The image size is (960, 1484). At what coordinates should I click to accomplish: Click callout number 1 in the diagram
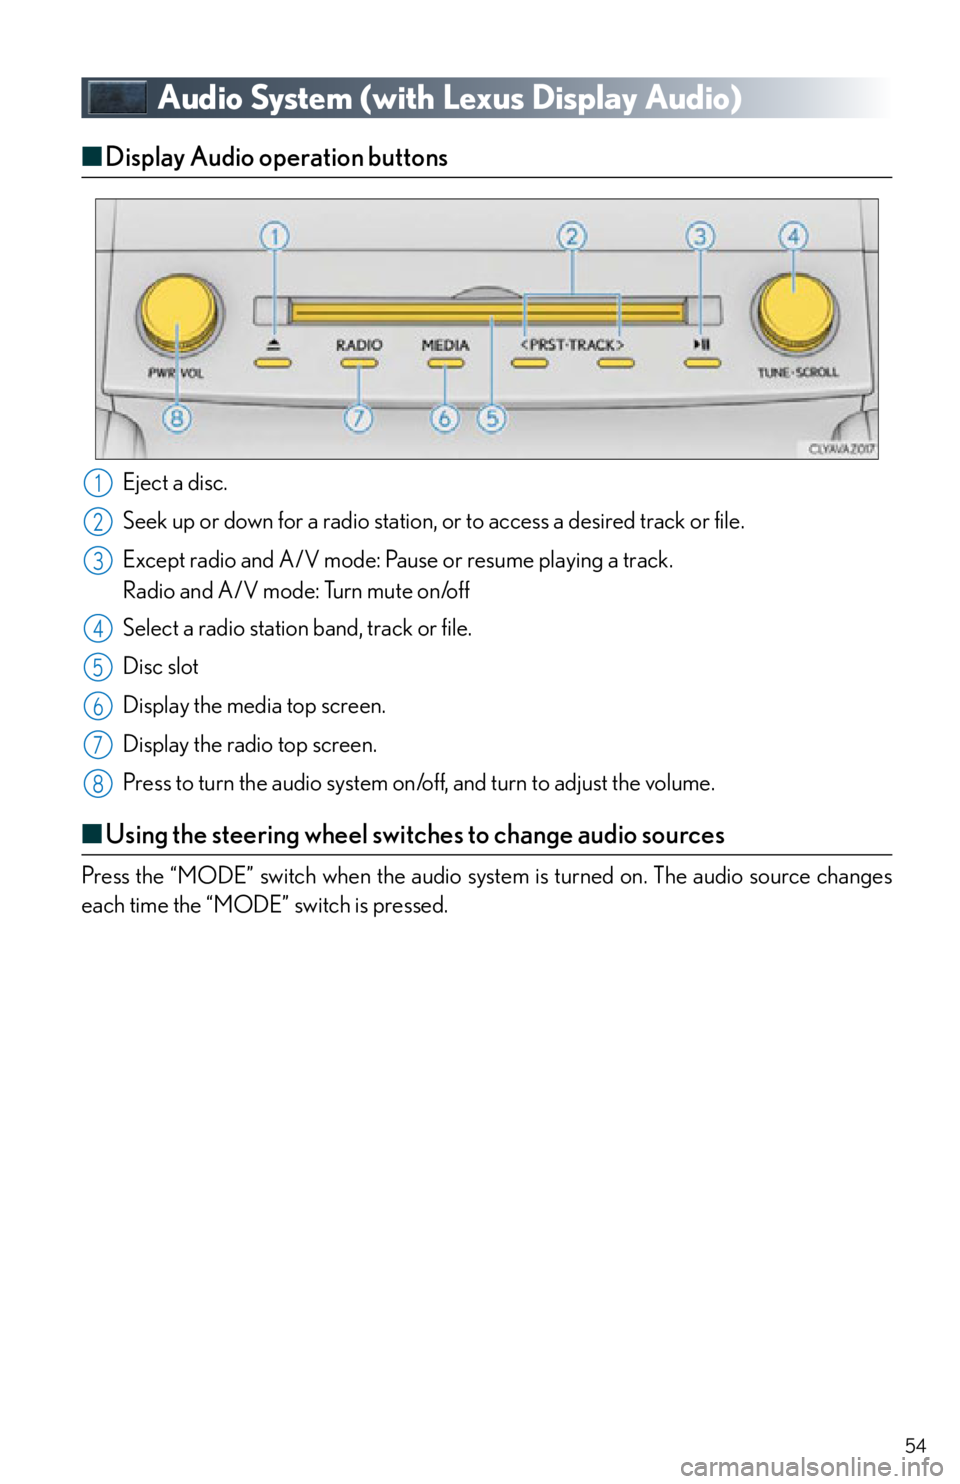(275, 237)
